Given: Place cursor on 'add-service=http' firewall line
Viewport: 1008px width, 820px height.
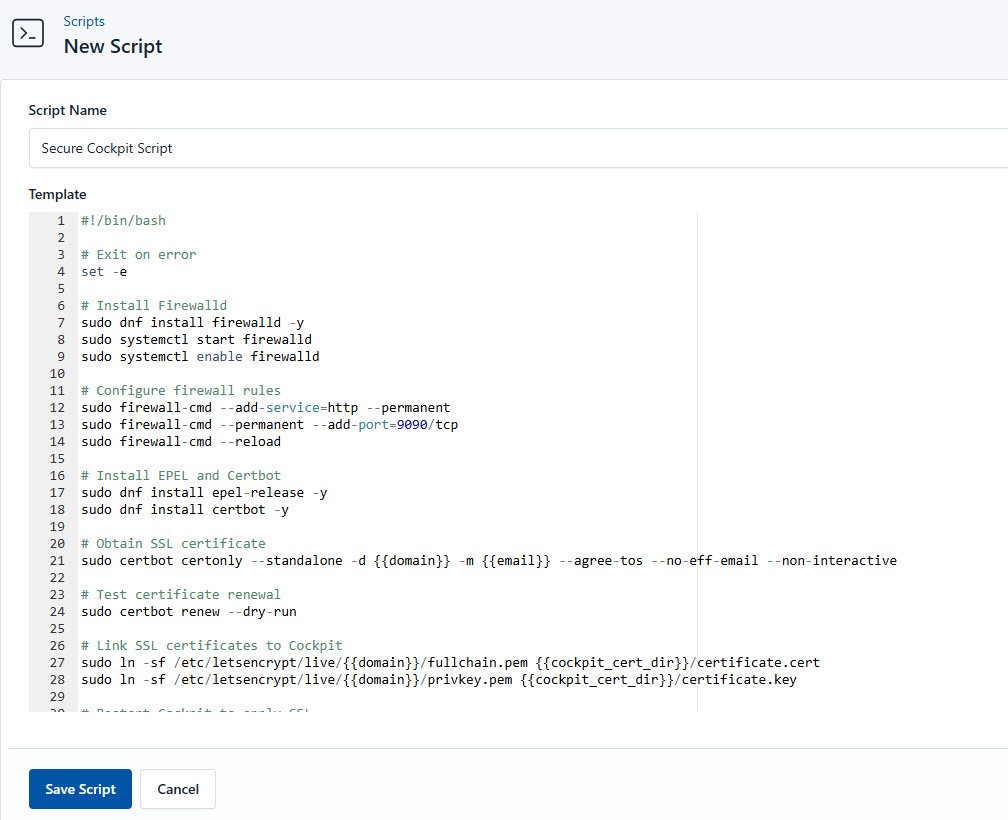Looking at the screenshot, I should (x=265, y=407).
